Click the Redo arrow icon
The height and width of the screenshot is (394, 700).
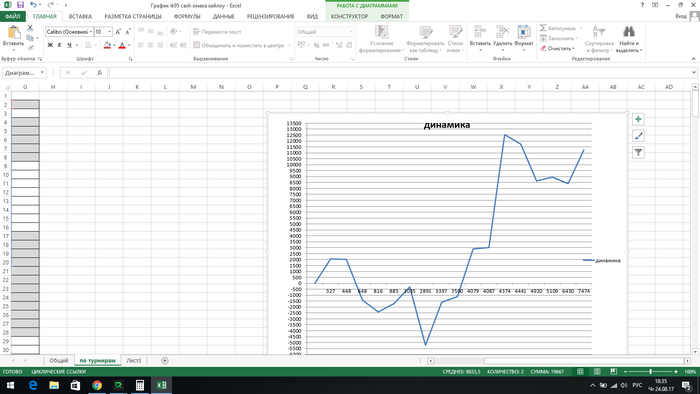tap(50, 5)
